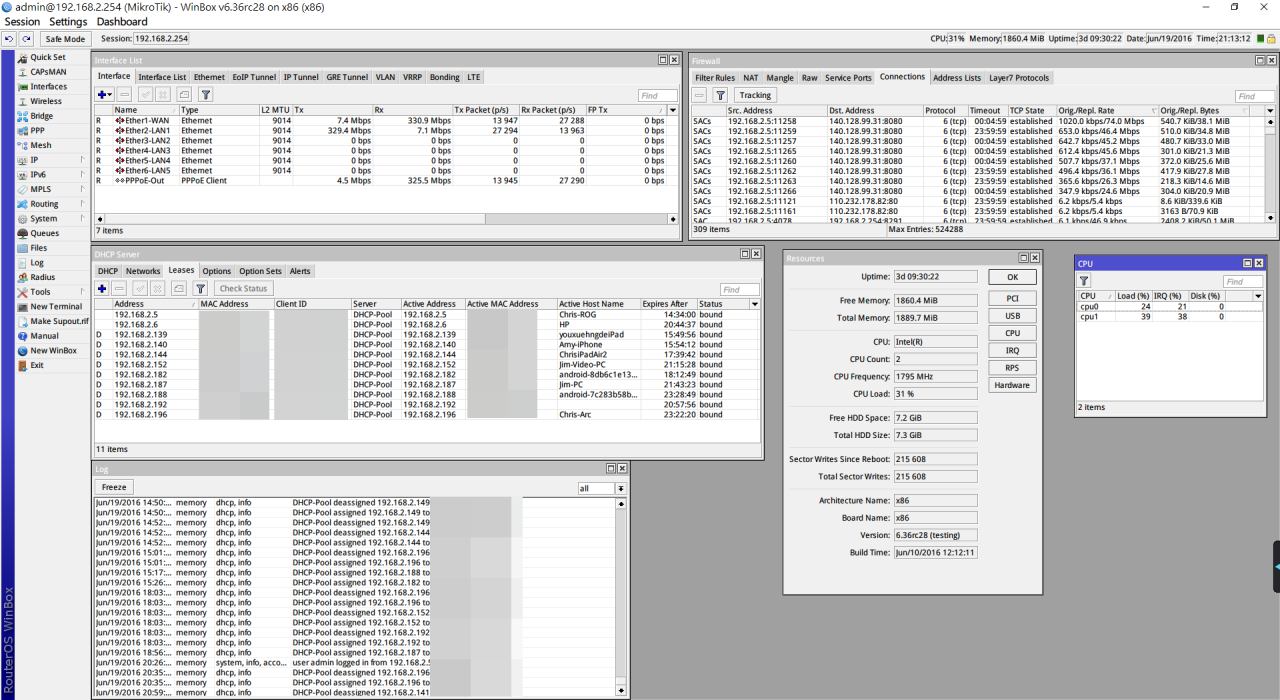Image resolution: width=1280 pixels, height=700 pixels.
Task: Open the 'all' topics dropdown in the Log window
Action: (x=621, y=488)
